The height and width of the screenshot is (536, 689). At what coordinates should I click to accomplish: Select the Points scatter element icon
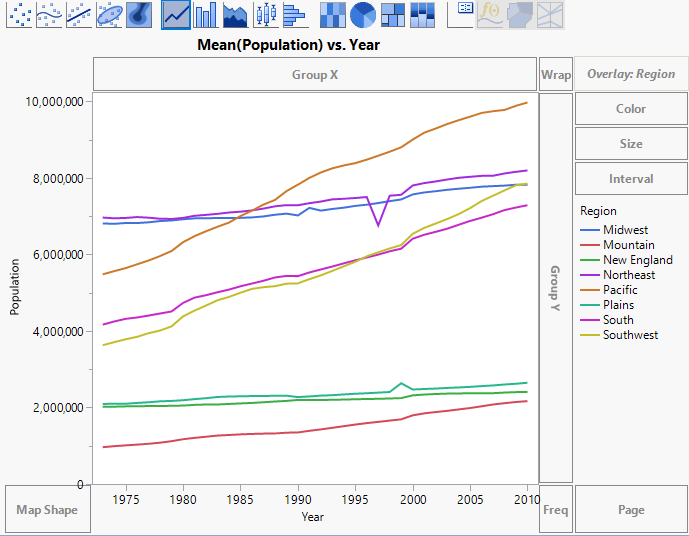coord(20,14)
